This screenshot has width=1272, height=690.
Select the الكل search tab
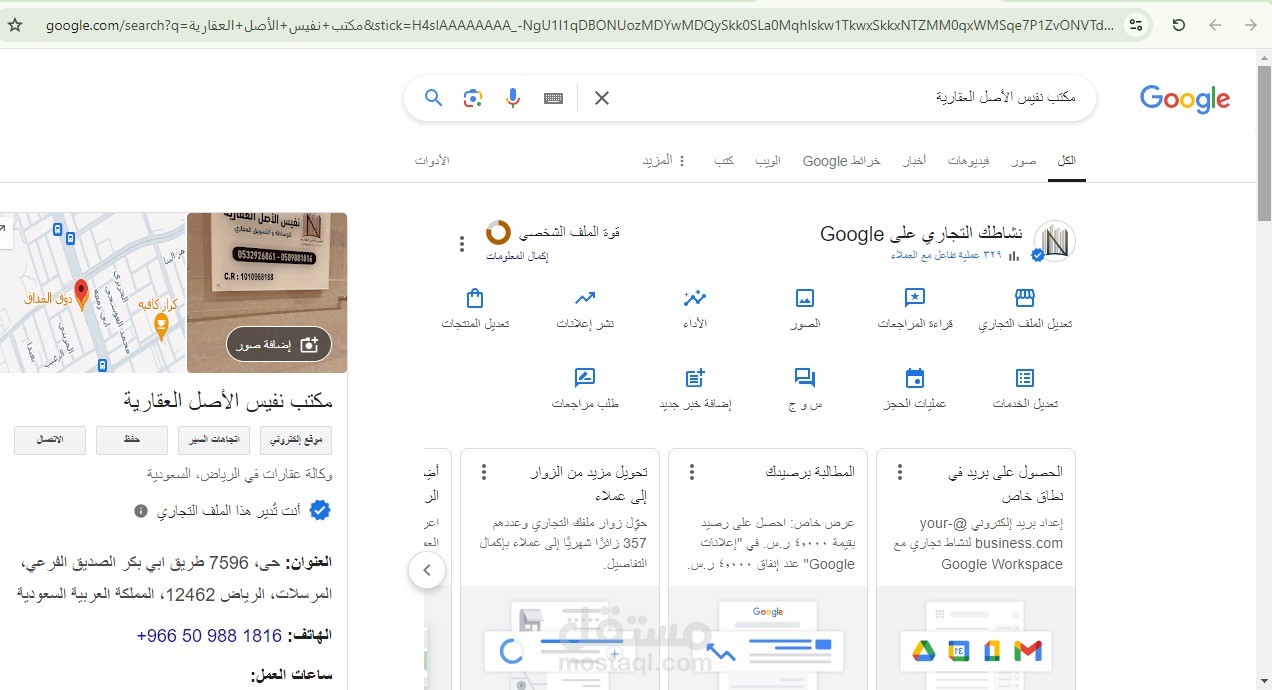coord(1066,161)
